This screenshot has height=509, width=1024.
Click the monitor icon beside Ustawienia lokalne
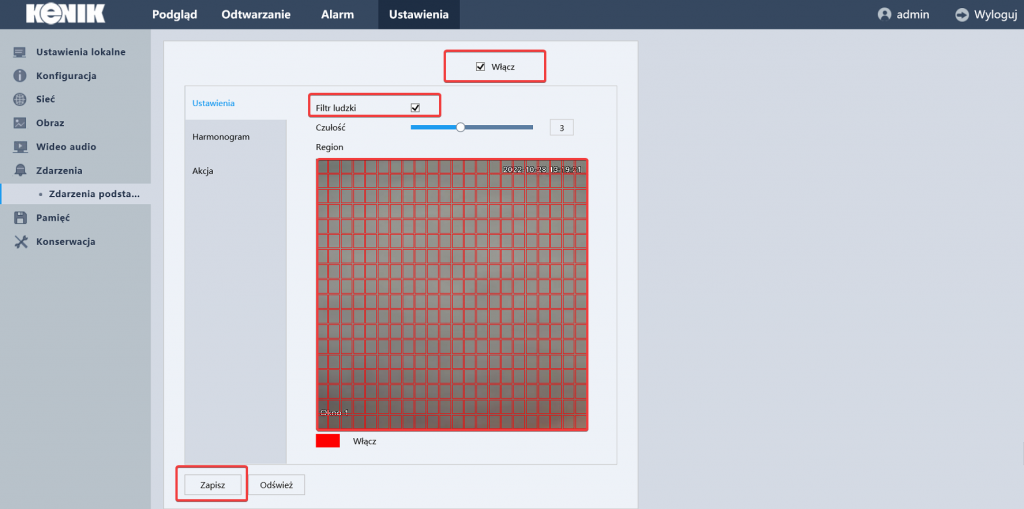pyautogui.click(x=19, y=52)
